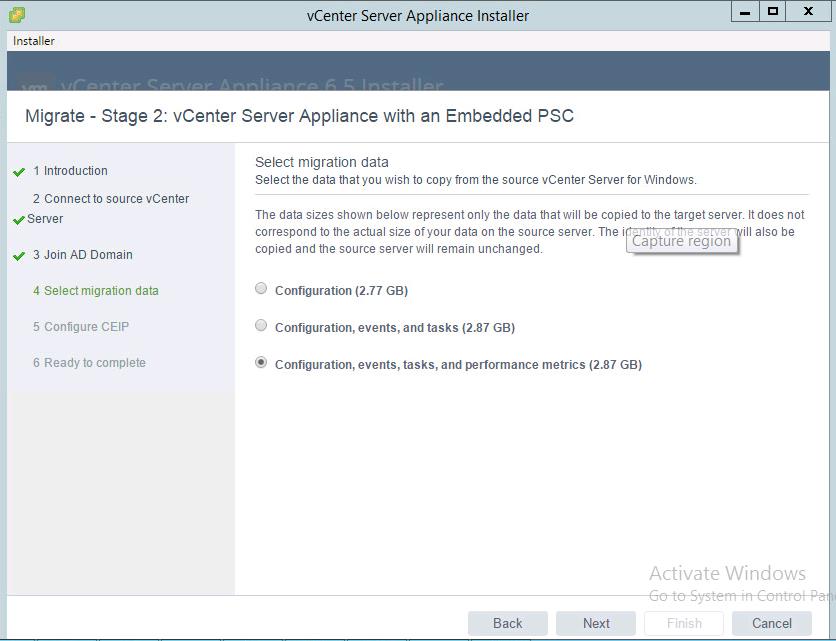Proceed with the Next button

(x=596, y=623)
